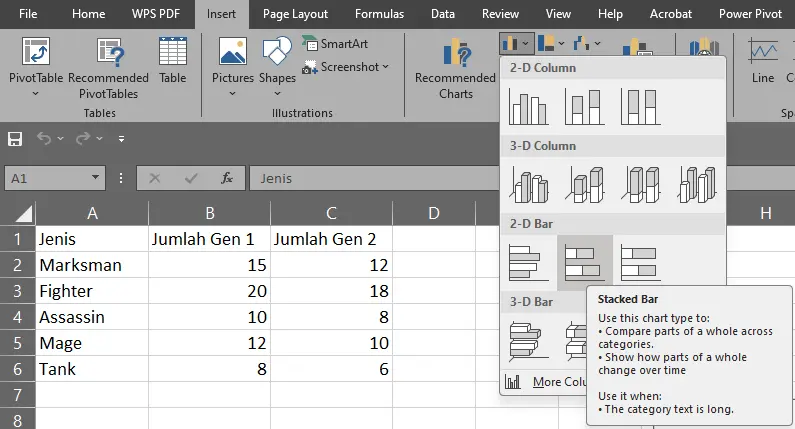Select cell containing Fighter
This screenshot has height=429, width=795.
92,291
